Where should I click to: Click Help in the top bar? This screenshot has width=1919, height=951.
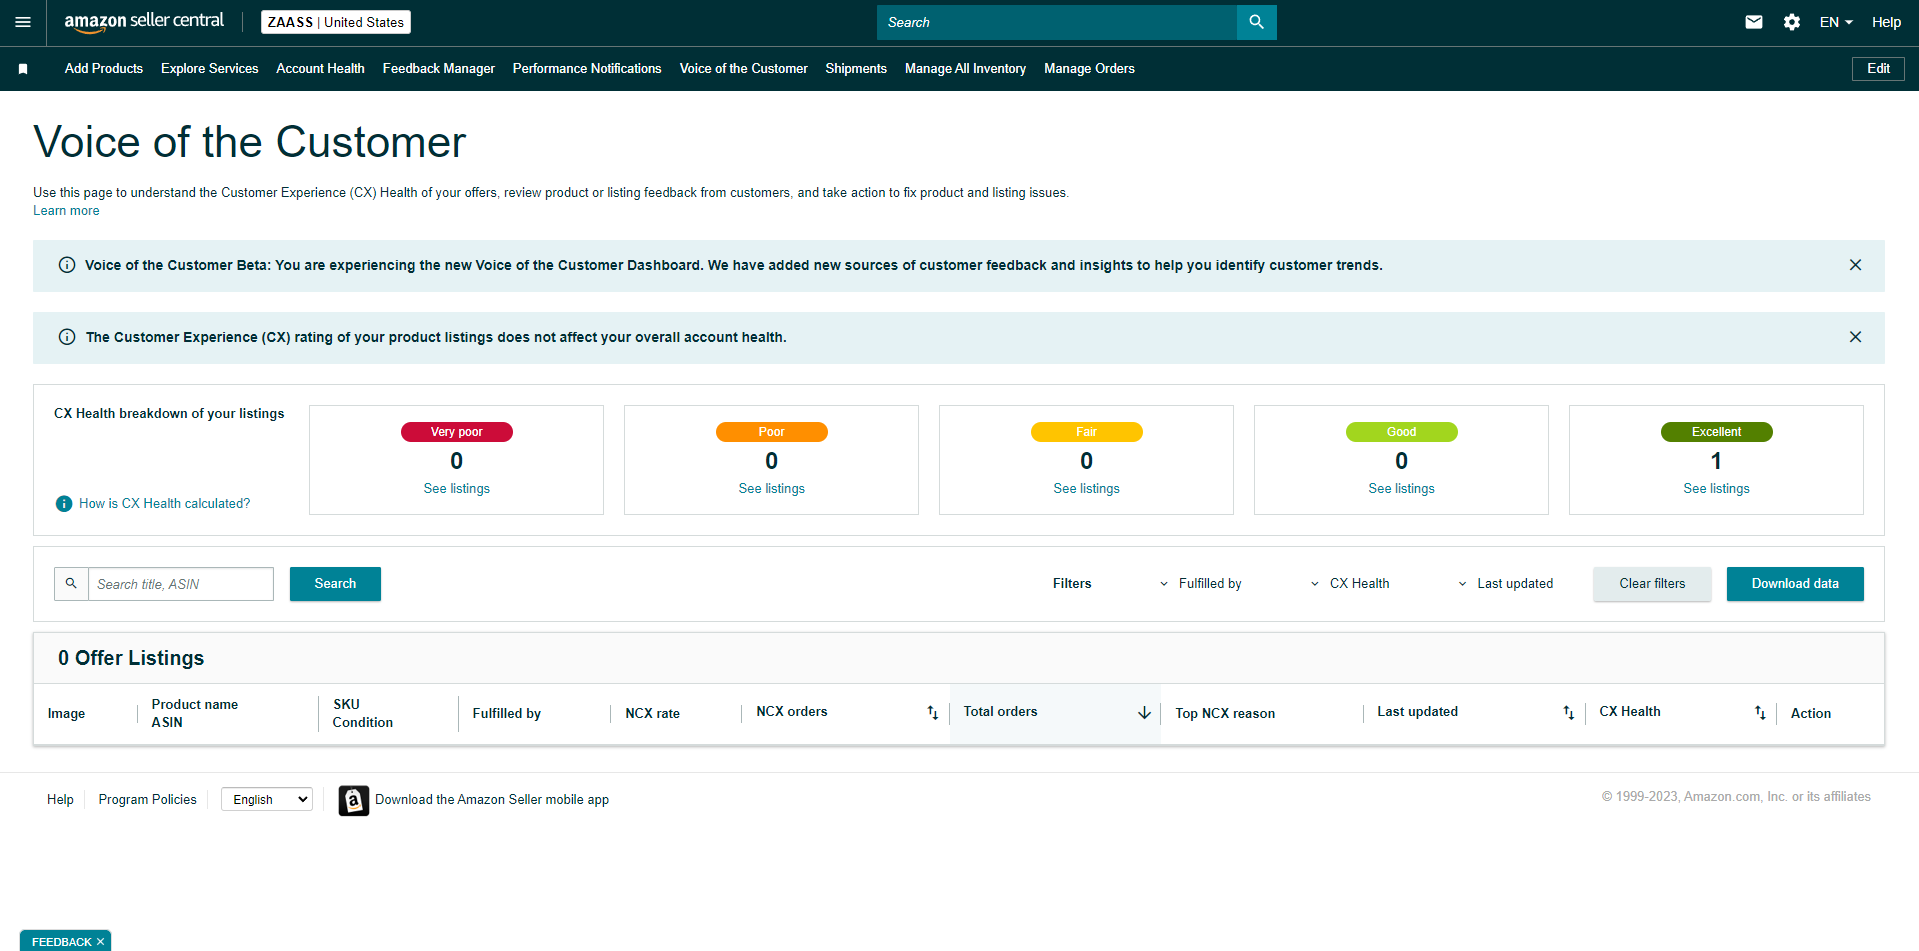click(1886, 22)
